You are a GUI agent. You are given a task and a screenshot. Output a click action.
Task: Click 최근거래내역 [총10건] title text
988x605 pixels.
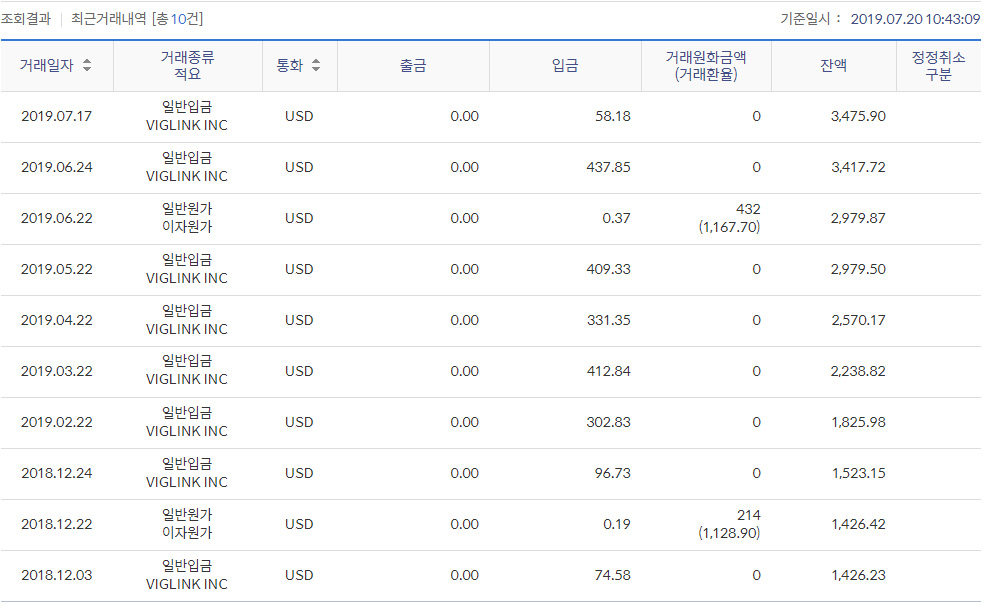coord(137,19)
